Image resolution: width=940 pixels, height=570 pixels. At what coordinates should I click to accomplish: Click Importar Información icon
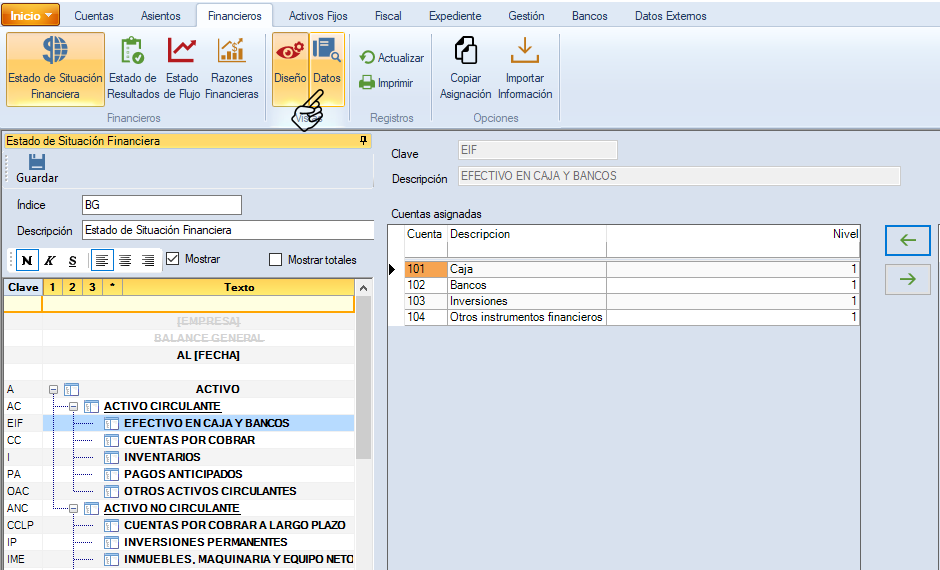(x=525, y=68)
